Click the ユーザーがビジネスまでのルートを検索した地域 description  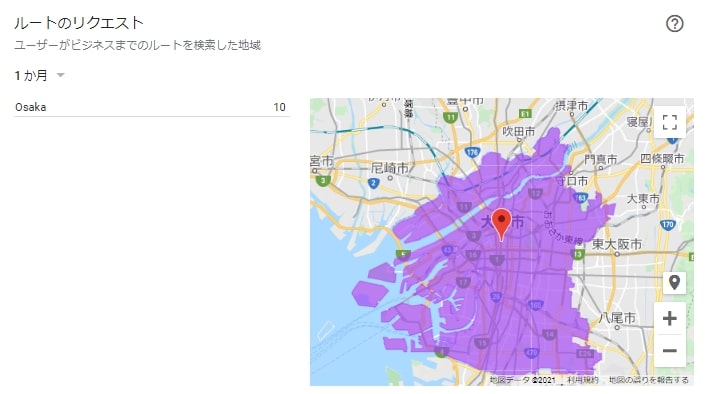(x=137, y=45)
